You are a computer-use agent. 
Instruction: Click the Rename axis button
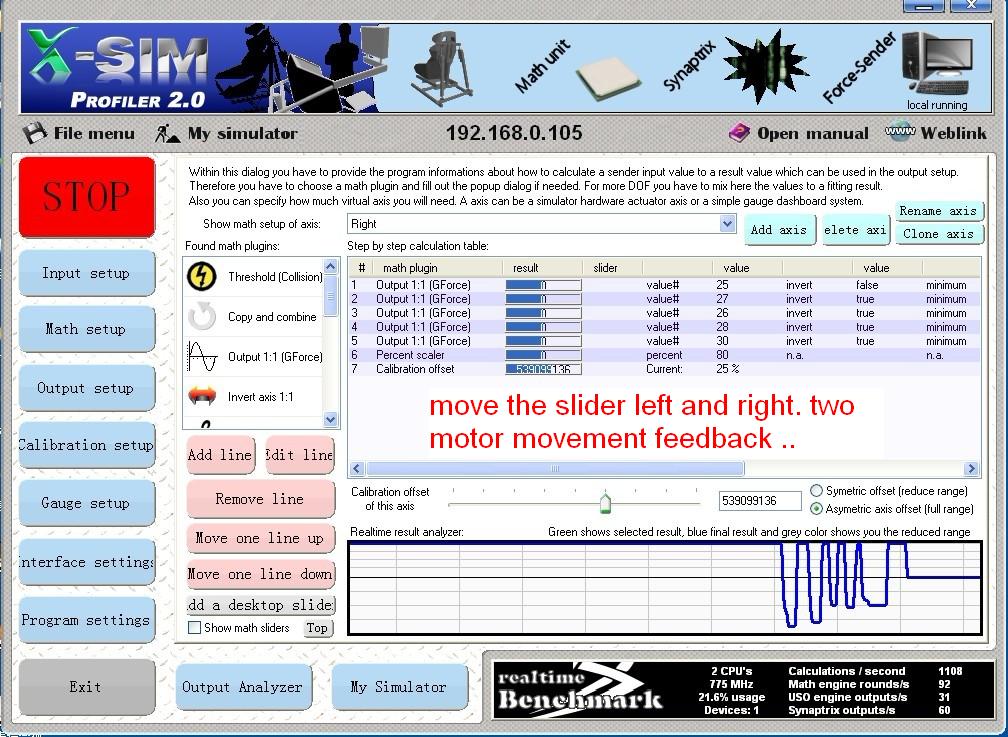pos(938,211)
